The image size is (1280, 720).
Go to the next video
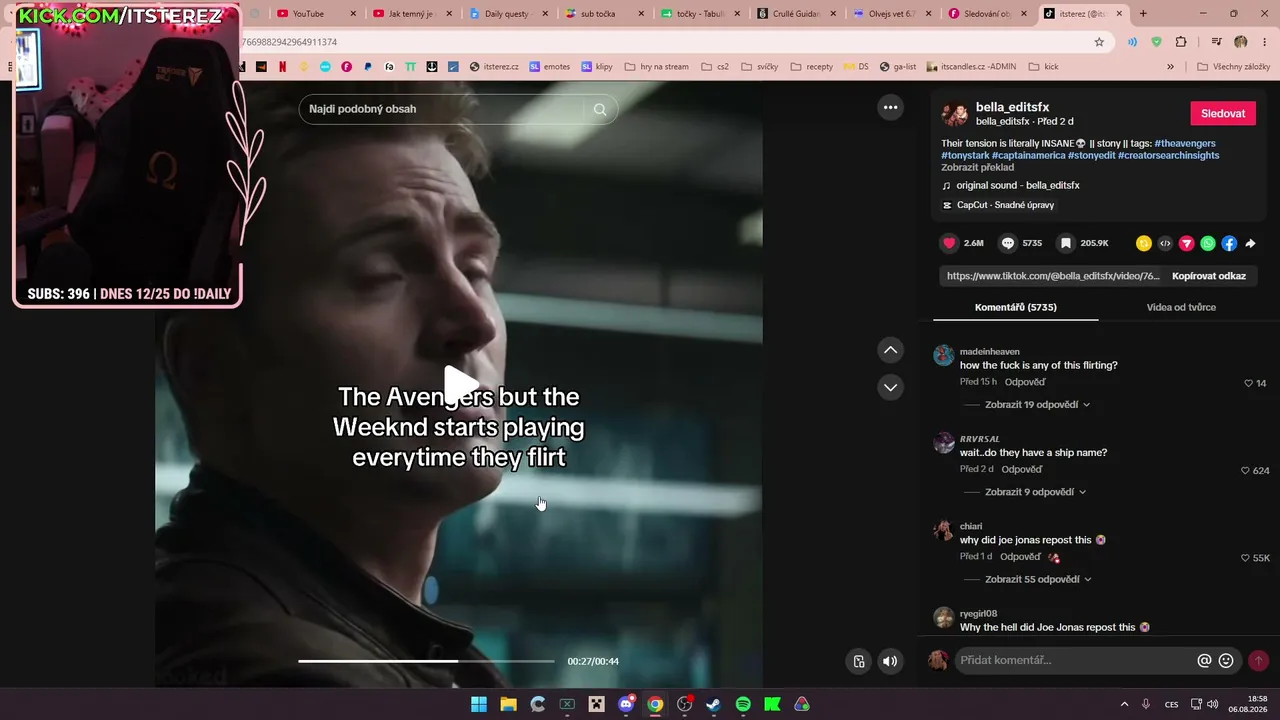(890, 387)
